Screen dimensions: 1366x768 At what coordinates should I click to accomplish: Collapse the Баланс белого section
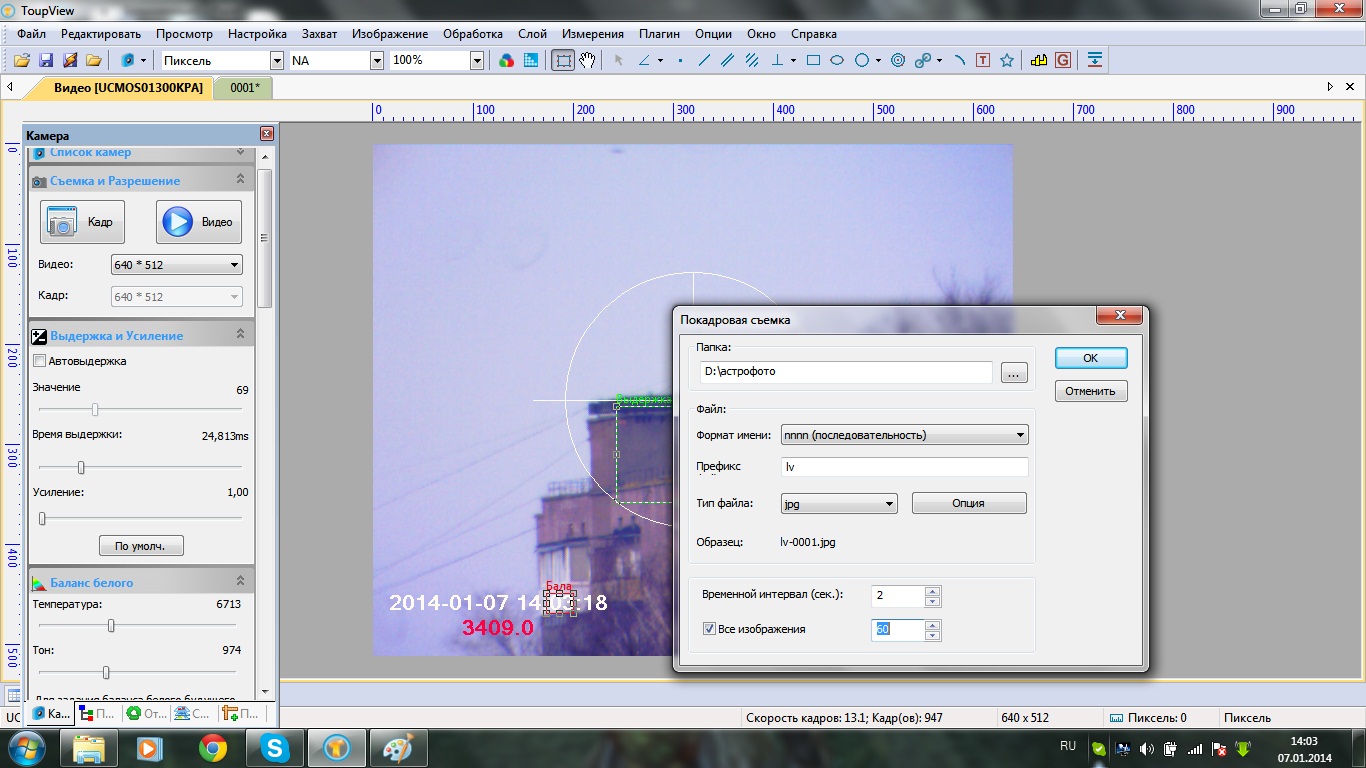point(240,582)
